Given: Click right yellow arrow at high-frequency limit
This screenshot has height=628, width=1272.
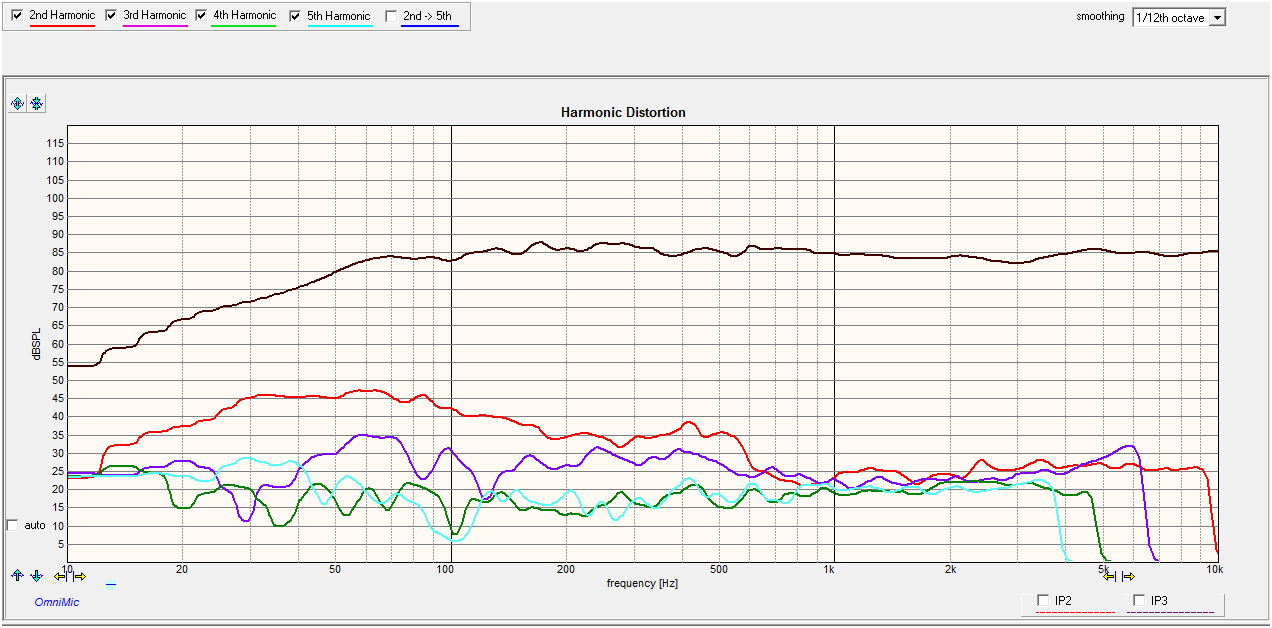Looking at the screenshot, I should click(x=1128, y=576).
